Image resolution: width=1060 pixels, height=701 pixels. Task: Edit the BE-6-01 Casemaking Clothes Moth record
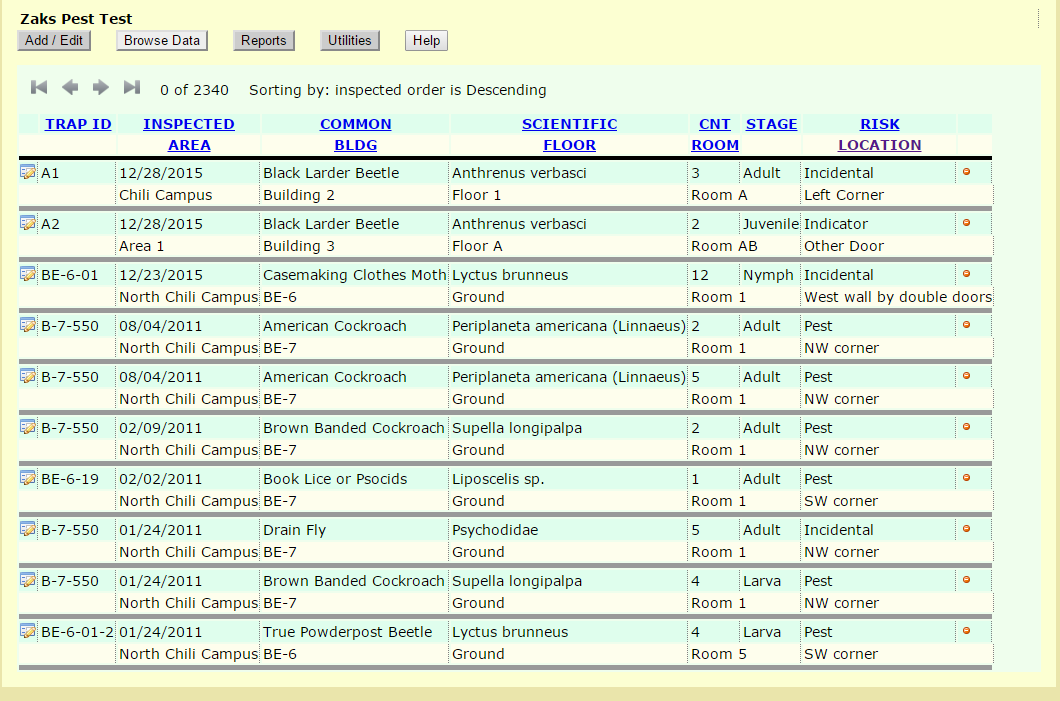pos(28,274)
